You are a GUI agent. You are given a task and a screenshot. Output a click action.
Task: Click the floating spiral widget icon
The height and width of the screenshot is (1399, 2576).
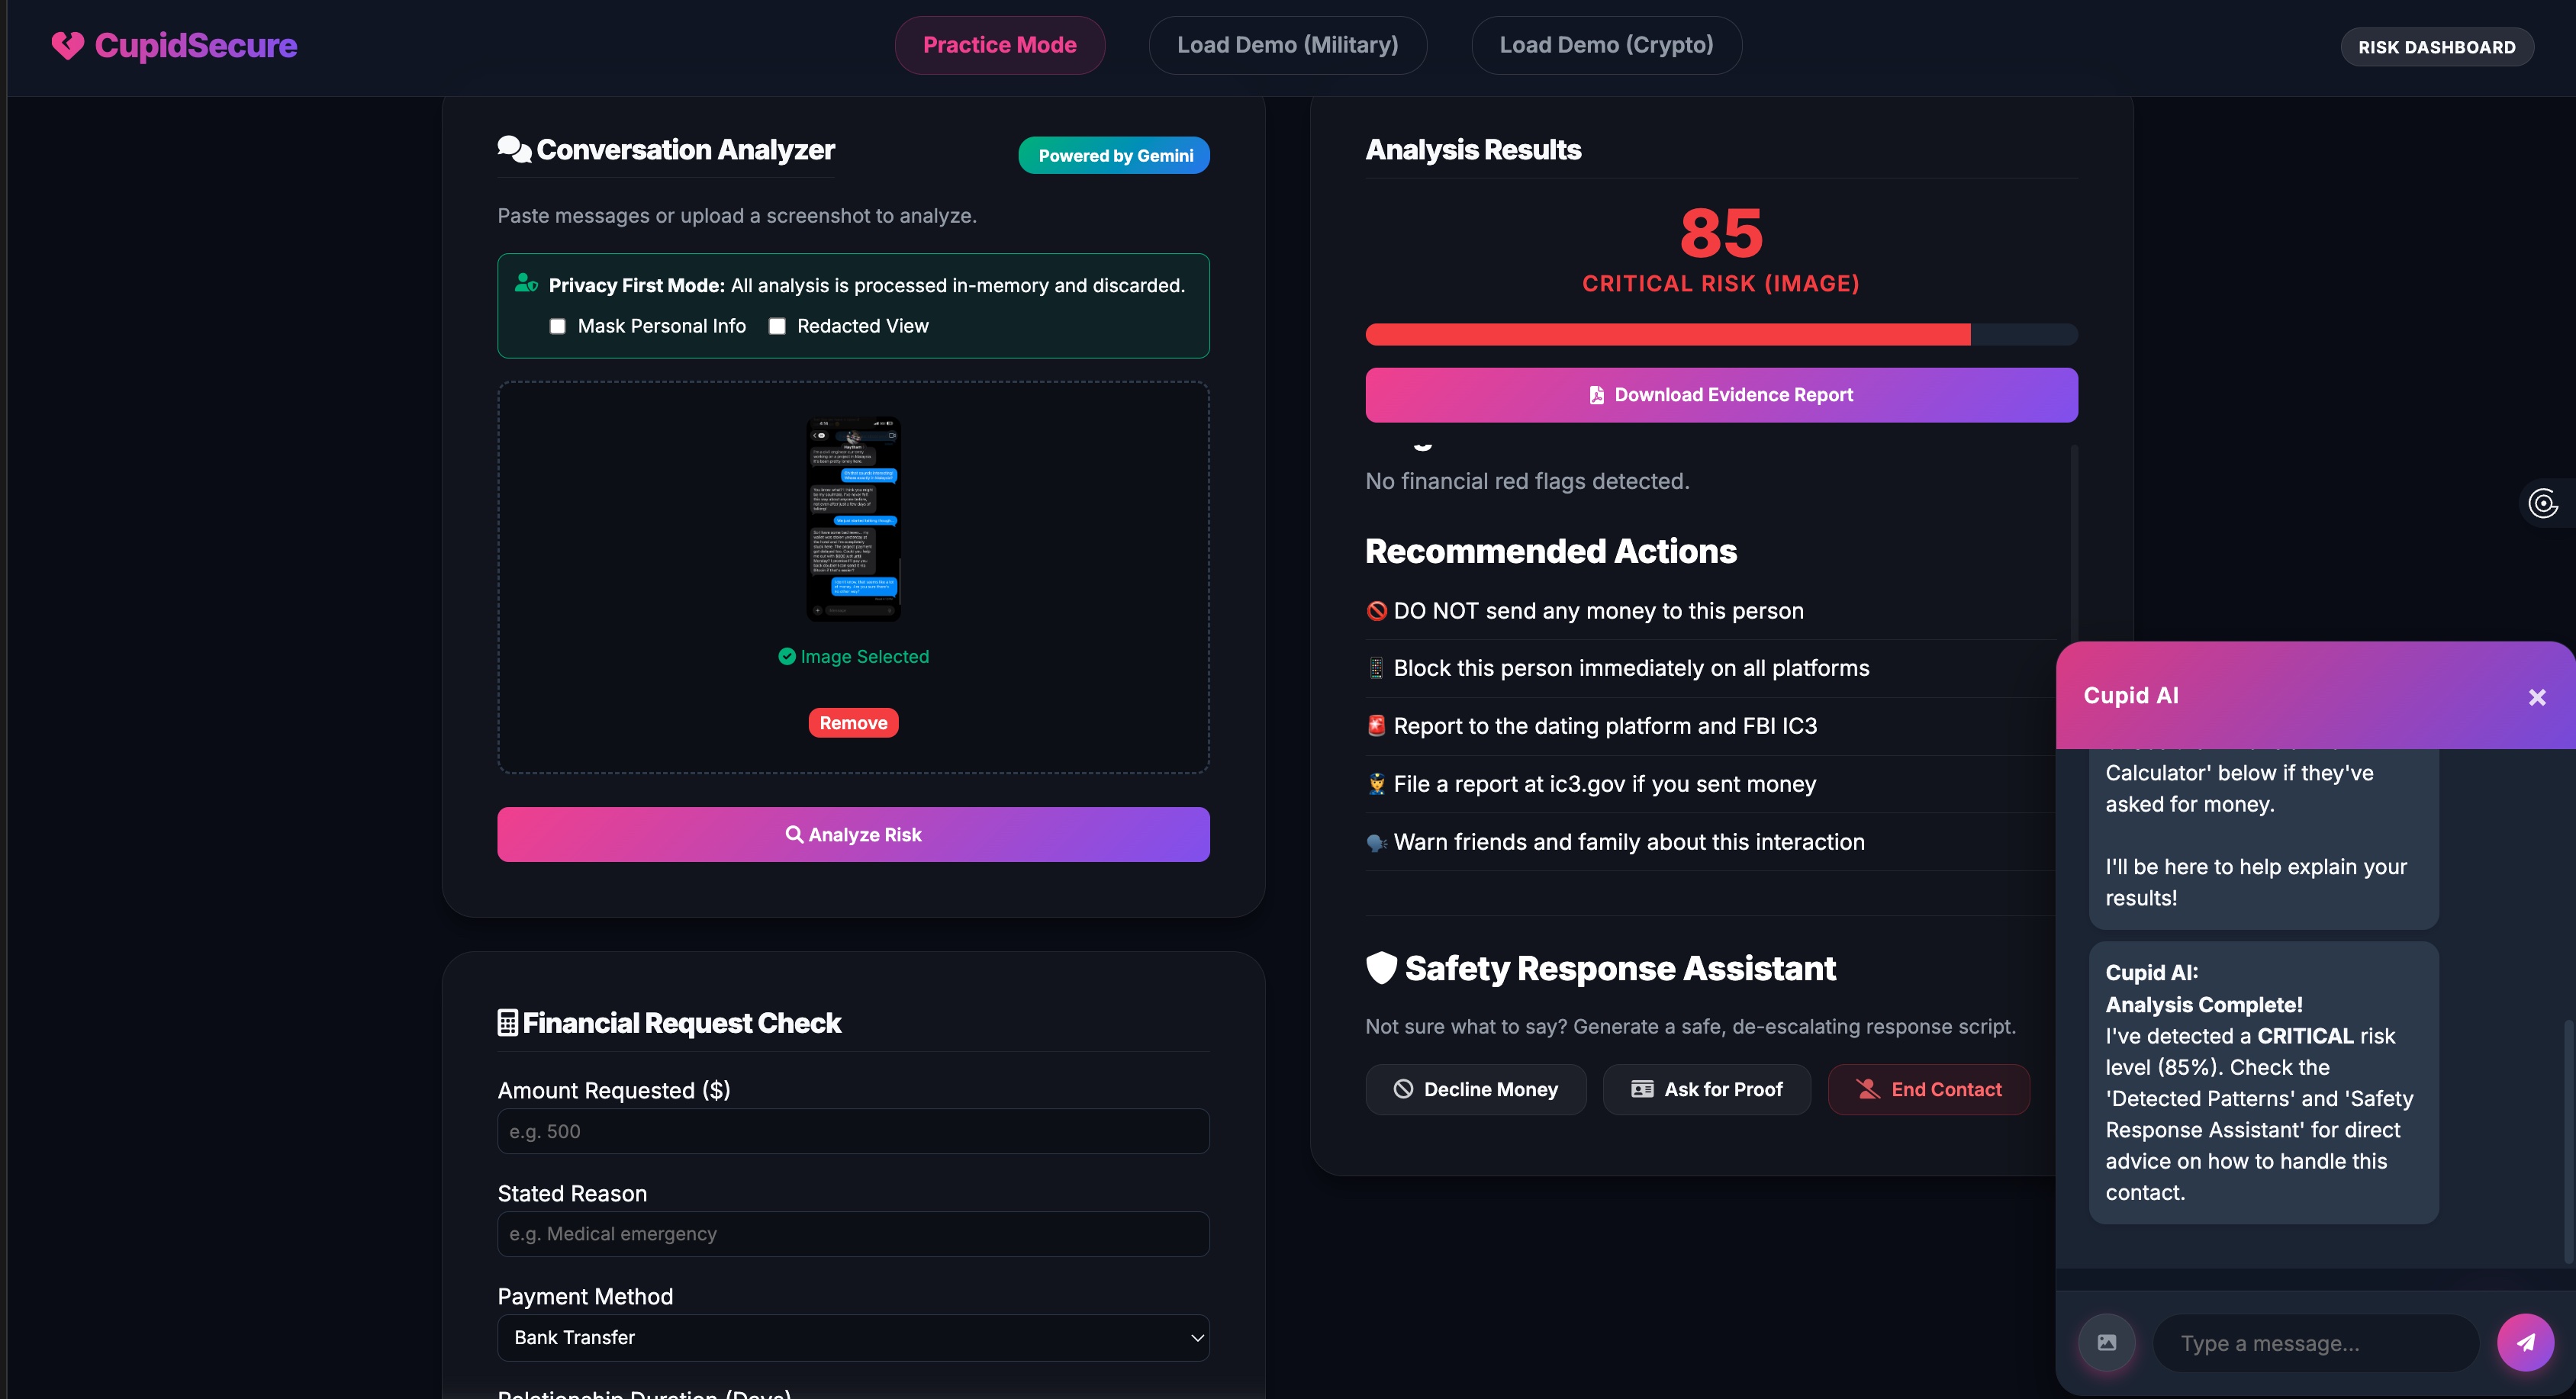click(2543, 503)
